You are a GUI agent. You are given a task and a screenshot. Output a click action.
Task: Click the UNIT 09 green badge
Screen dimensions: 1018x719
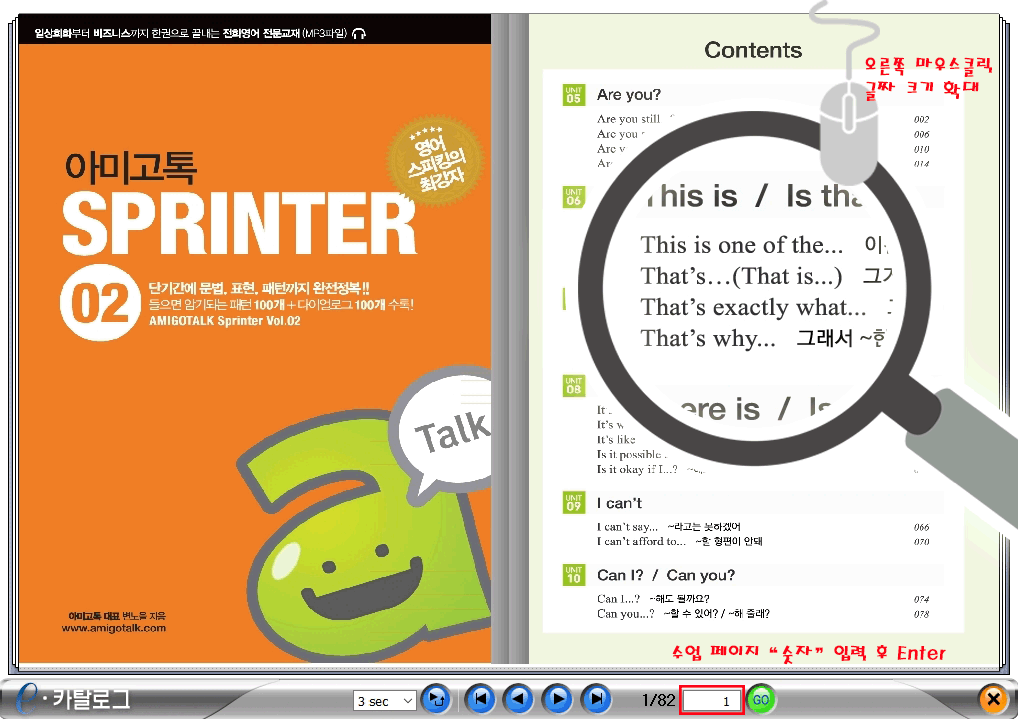pos(573,503)
